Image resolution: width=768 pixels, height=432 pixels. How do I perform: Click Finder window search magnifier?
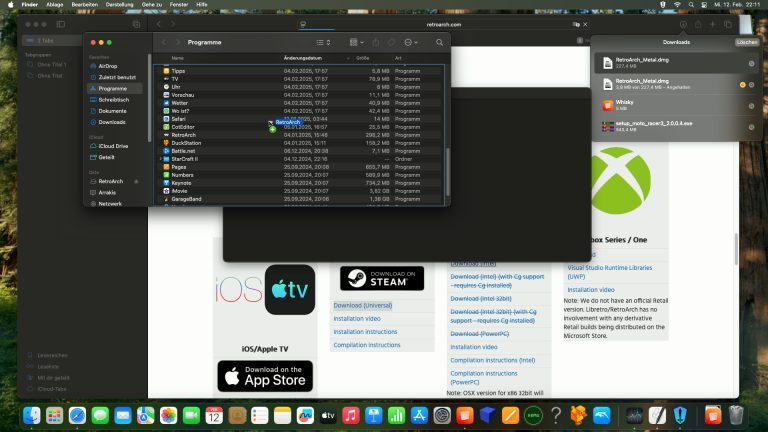coord(439,43)
